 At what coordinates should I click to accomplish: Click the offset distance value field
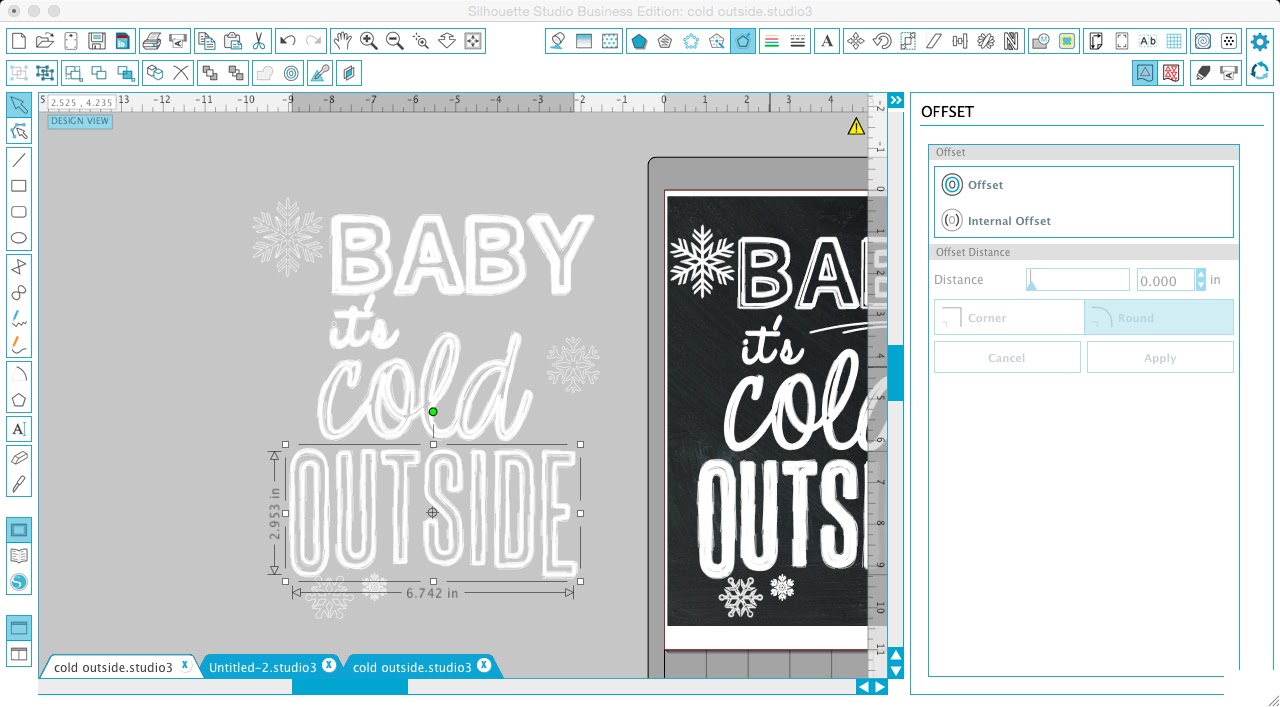click(x=1165, y=281)
